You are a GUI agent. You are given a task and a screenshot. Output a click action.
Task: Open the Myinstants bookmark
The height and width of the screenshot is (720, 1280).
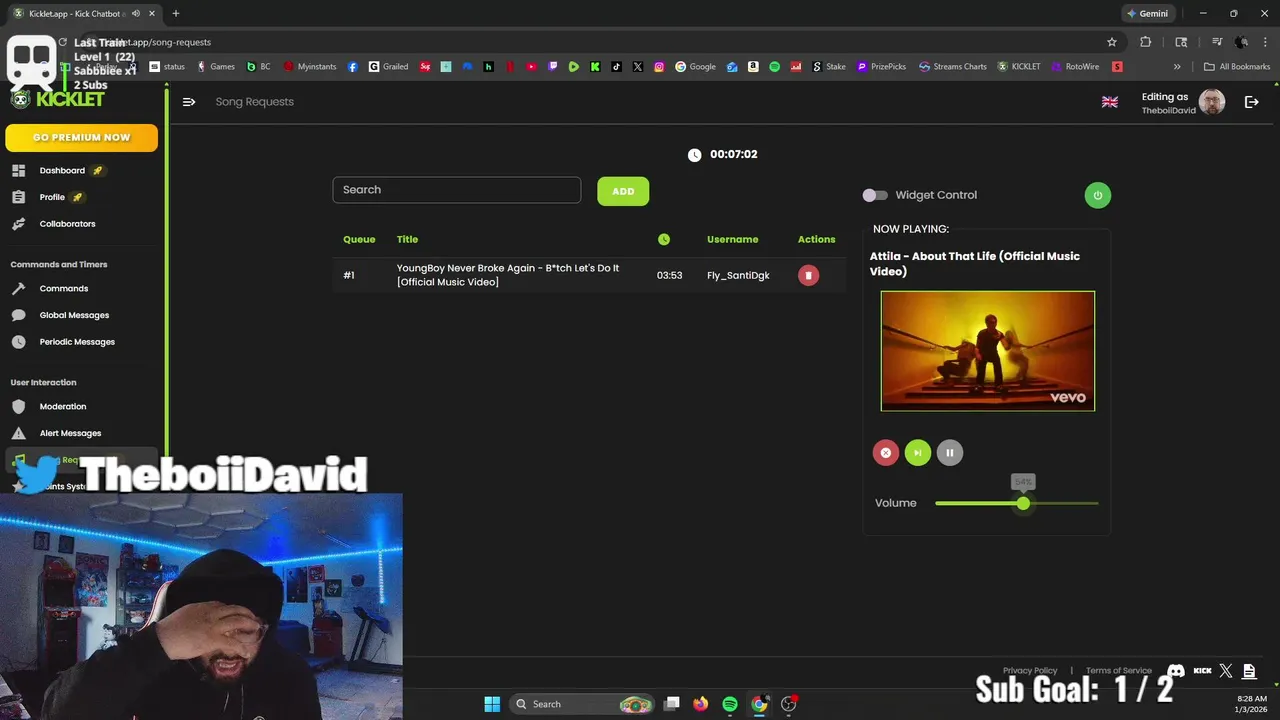coord(310,67)
